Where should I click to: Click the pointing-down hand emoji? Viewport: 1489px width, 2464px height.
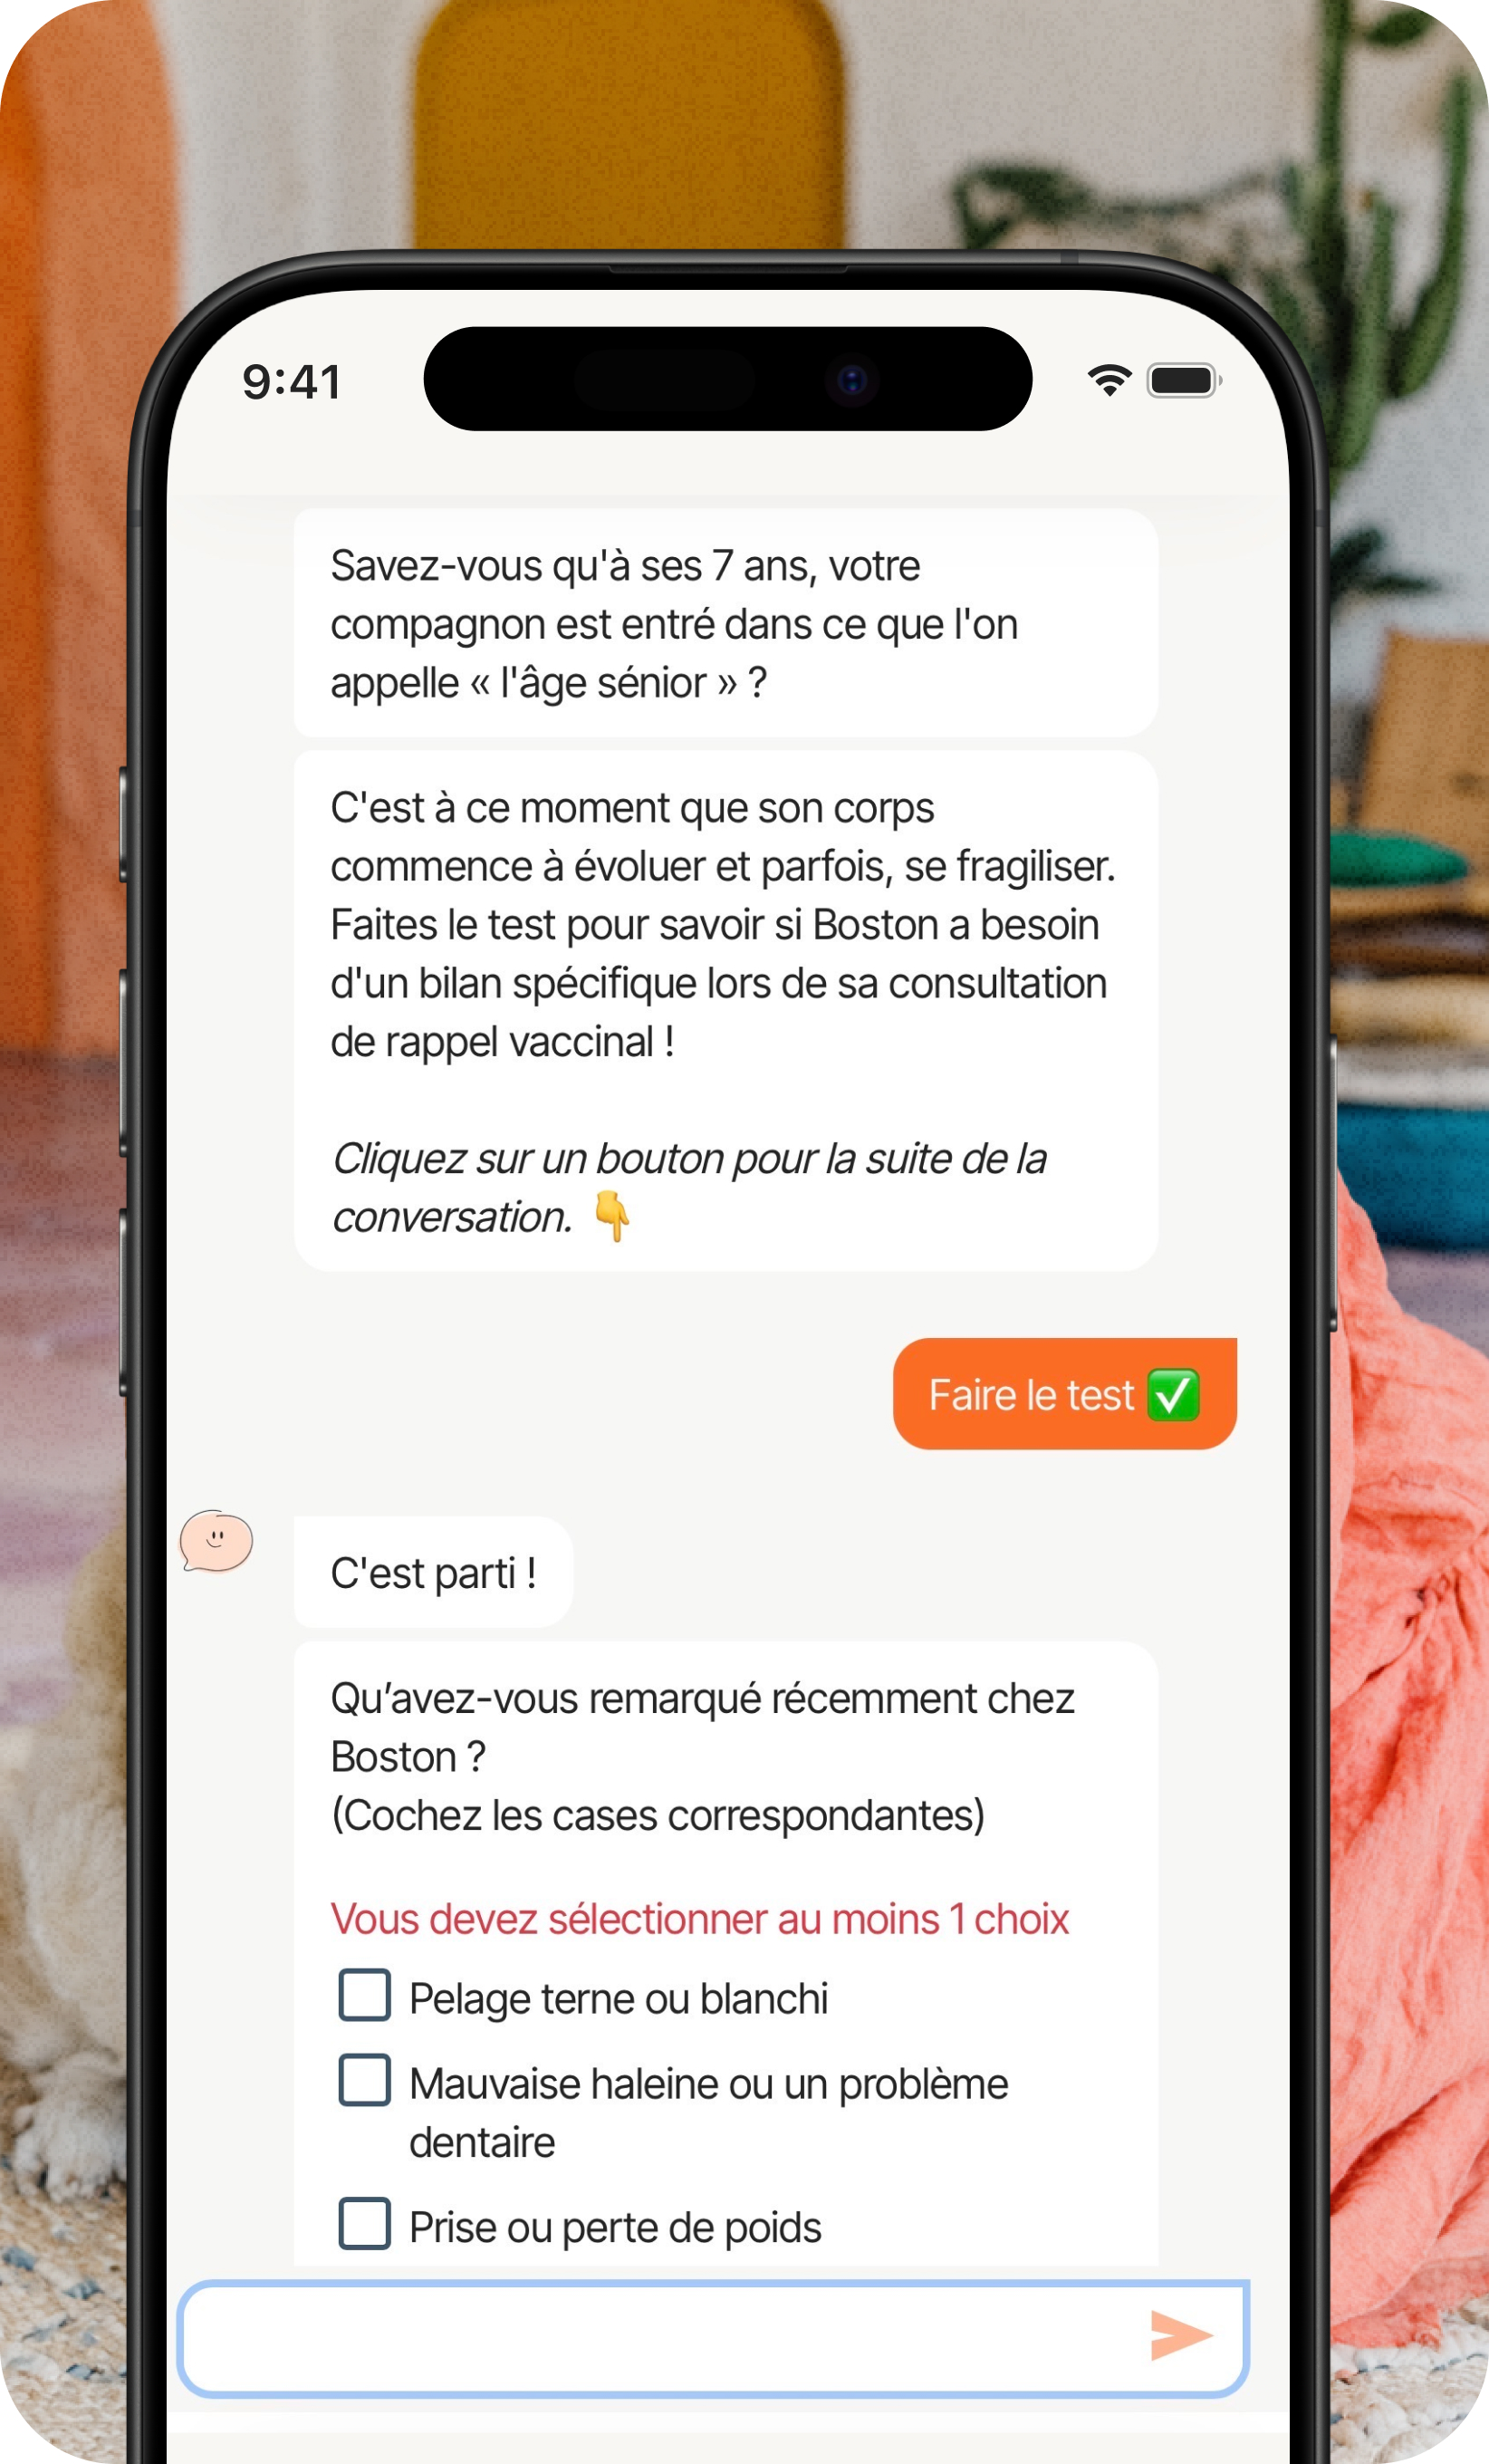pyautogui.click(x=612, y=1216)
